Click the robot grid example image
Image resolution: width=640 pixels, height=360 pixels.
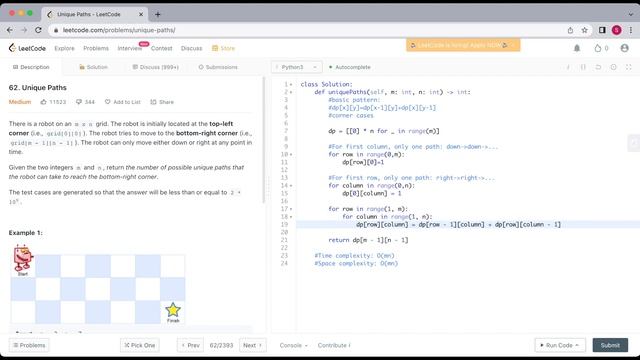coord(98,284)
